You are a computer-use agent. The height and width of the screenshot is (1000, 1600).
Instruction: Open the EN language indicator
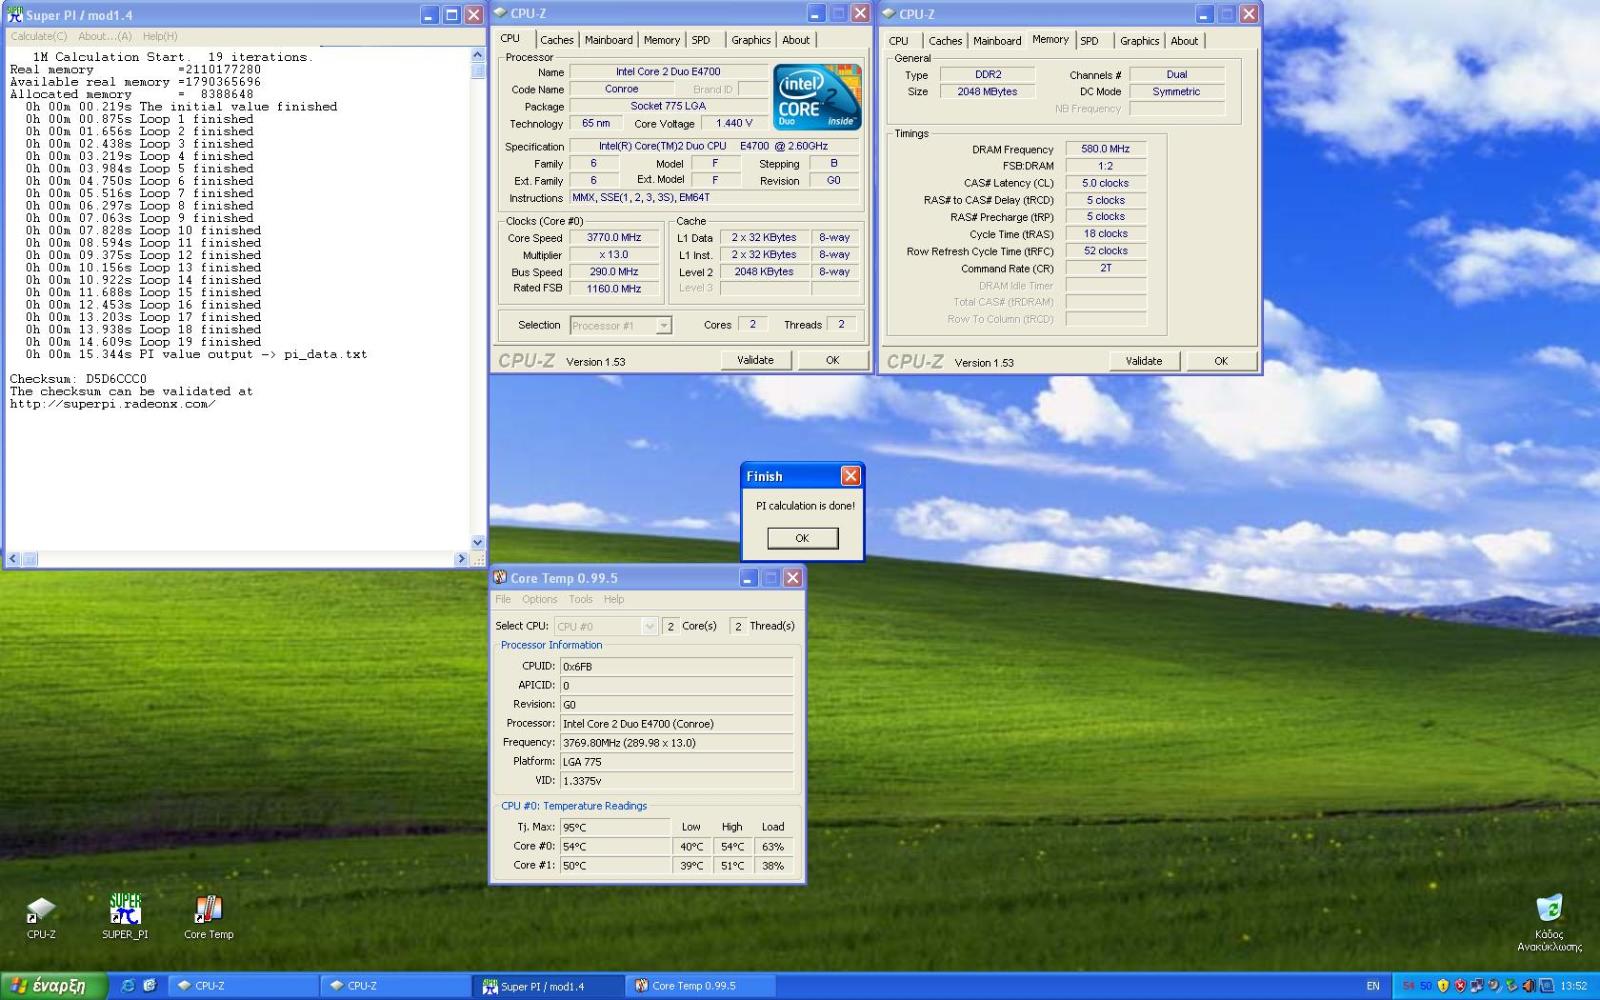click(x=1373, y=986)
